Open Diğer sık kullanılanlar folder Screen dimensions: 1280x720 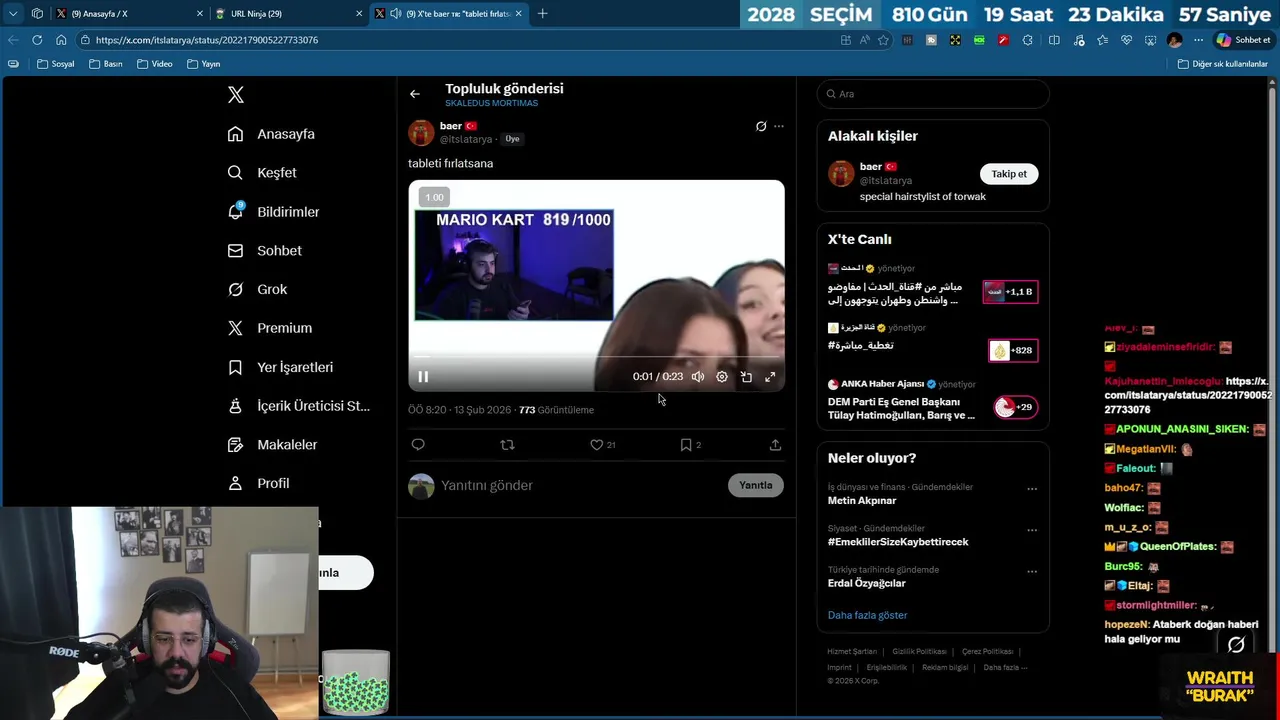(x=1222, y=64)
